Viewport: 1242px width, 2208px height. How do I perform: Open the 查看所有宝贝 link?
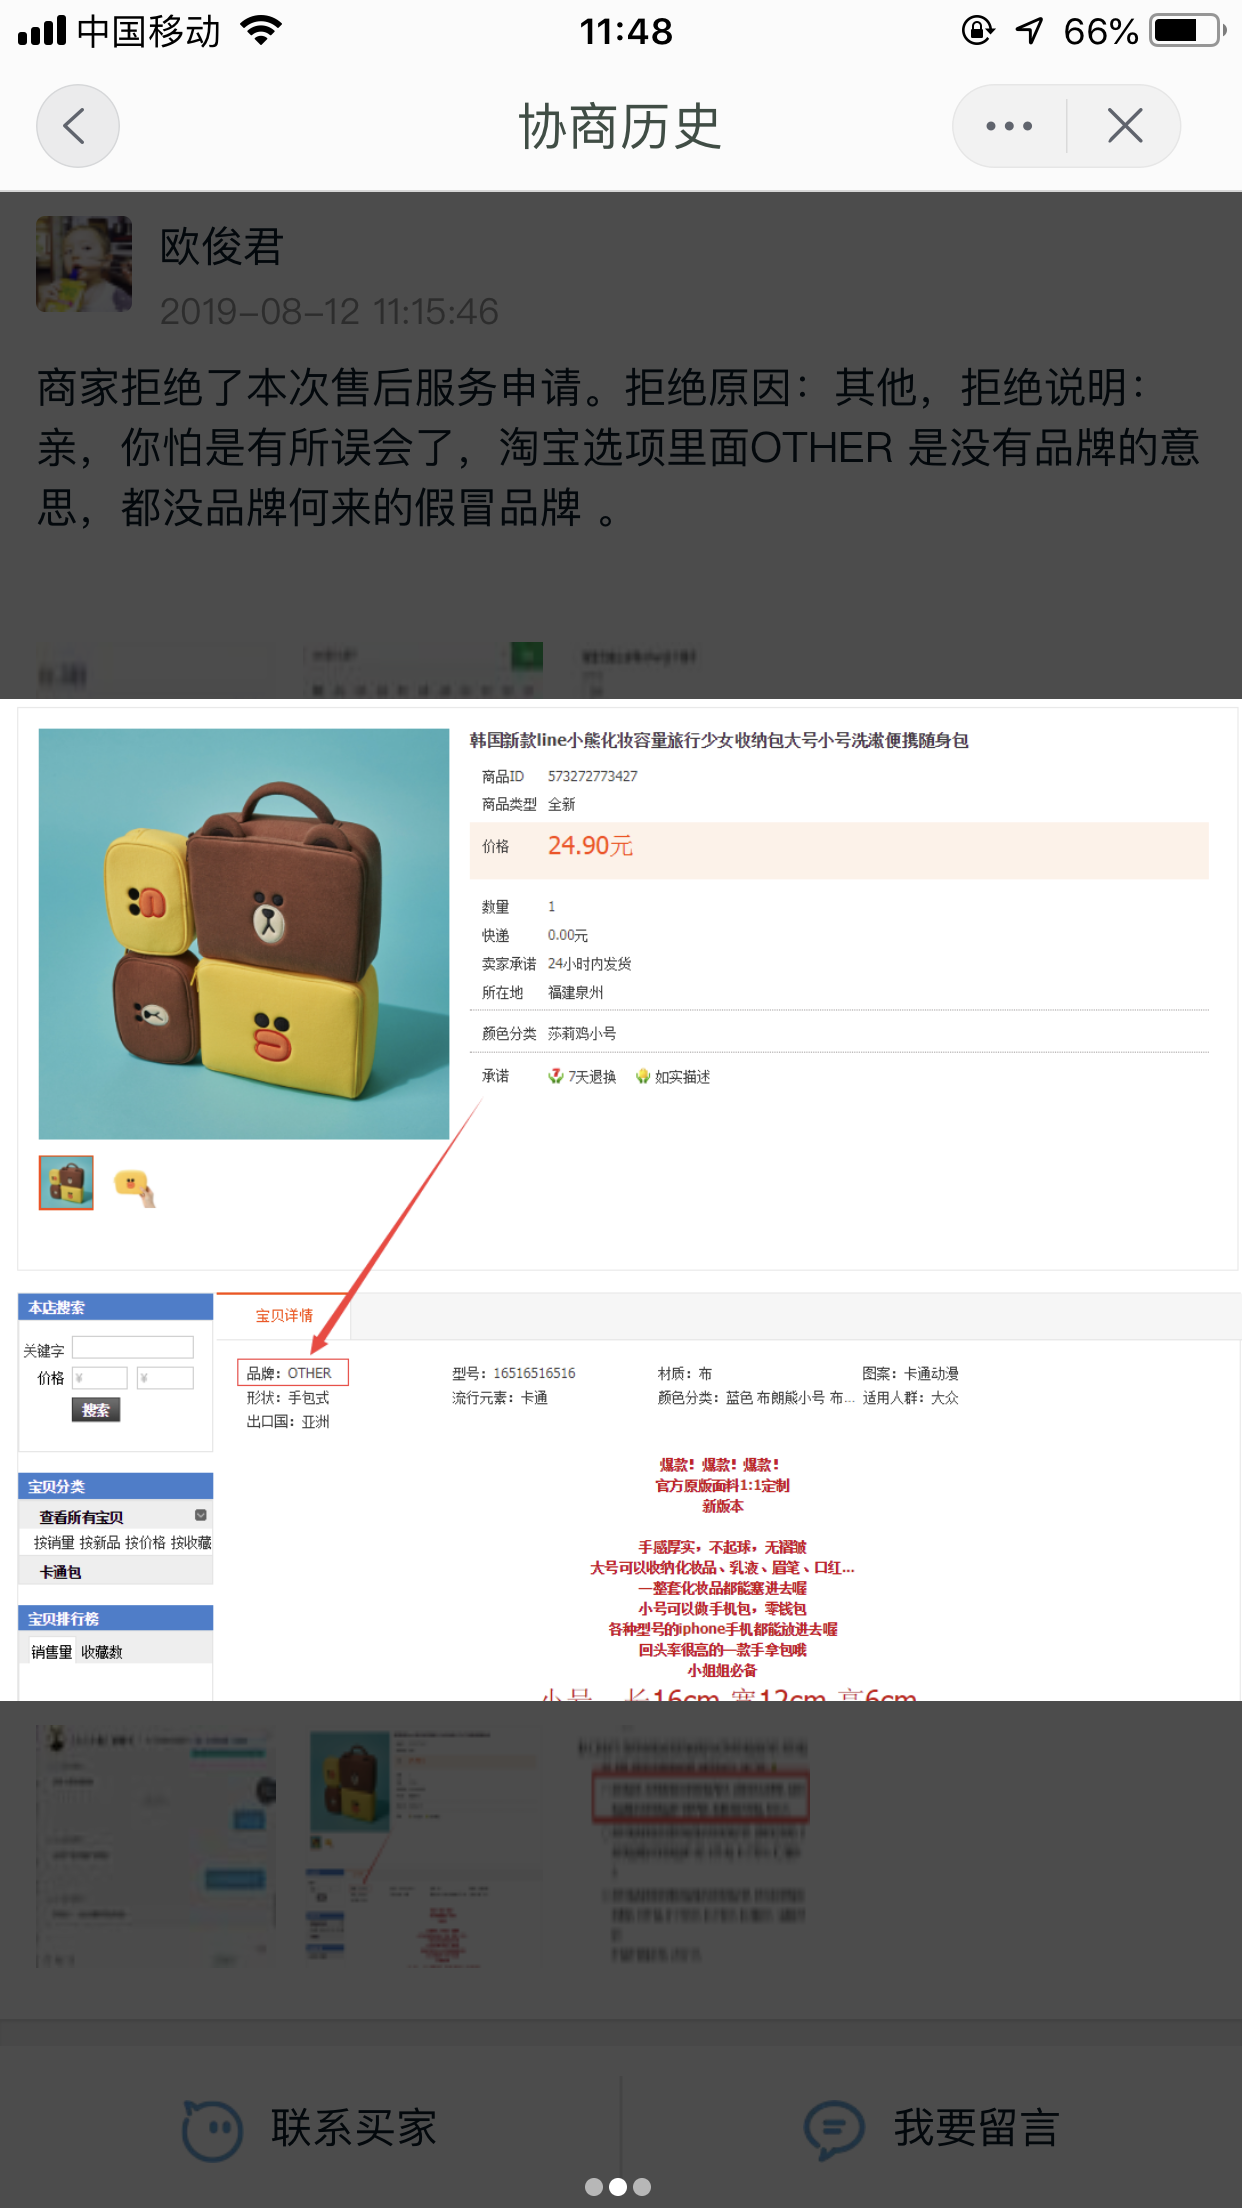tap(81, 1517)
